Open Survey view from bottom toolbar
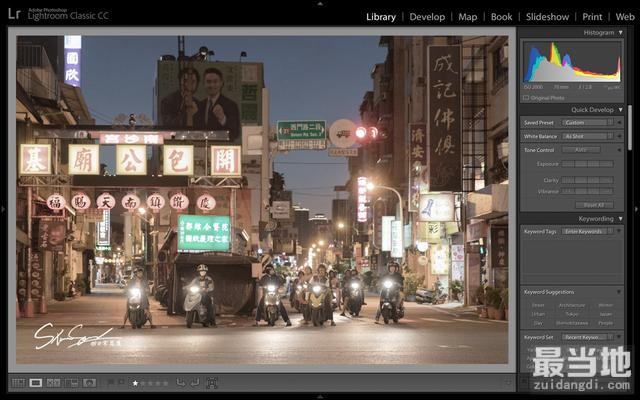The width and height of the screenshot is (640, 400). coord(72,382)
